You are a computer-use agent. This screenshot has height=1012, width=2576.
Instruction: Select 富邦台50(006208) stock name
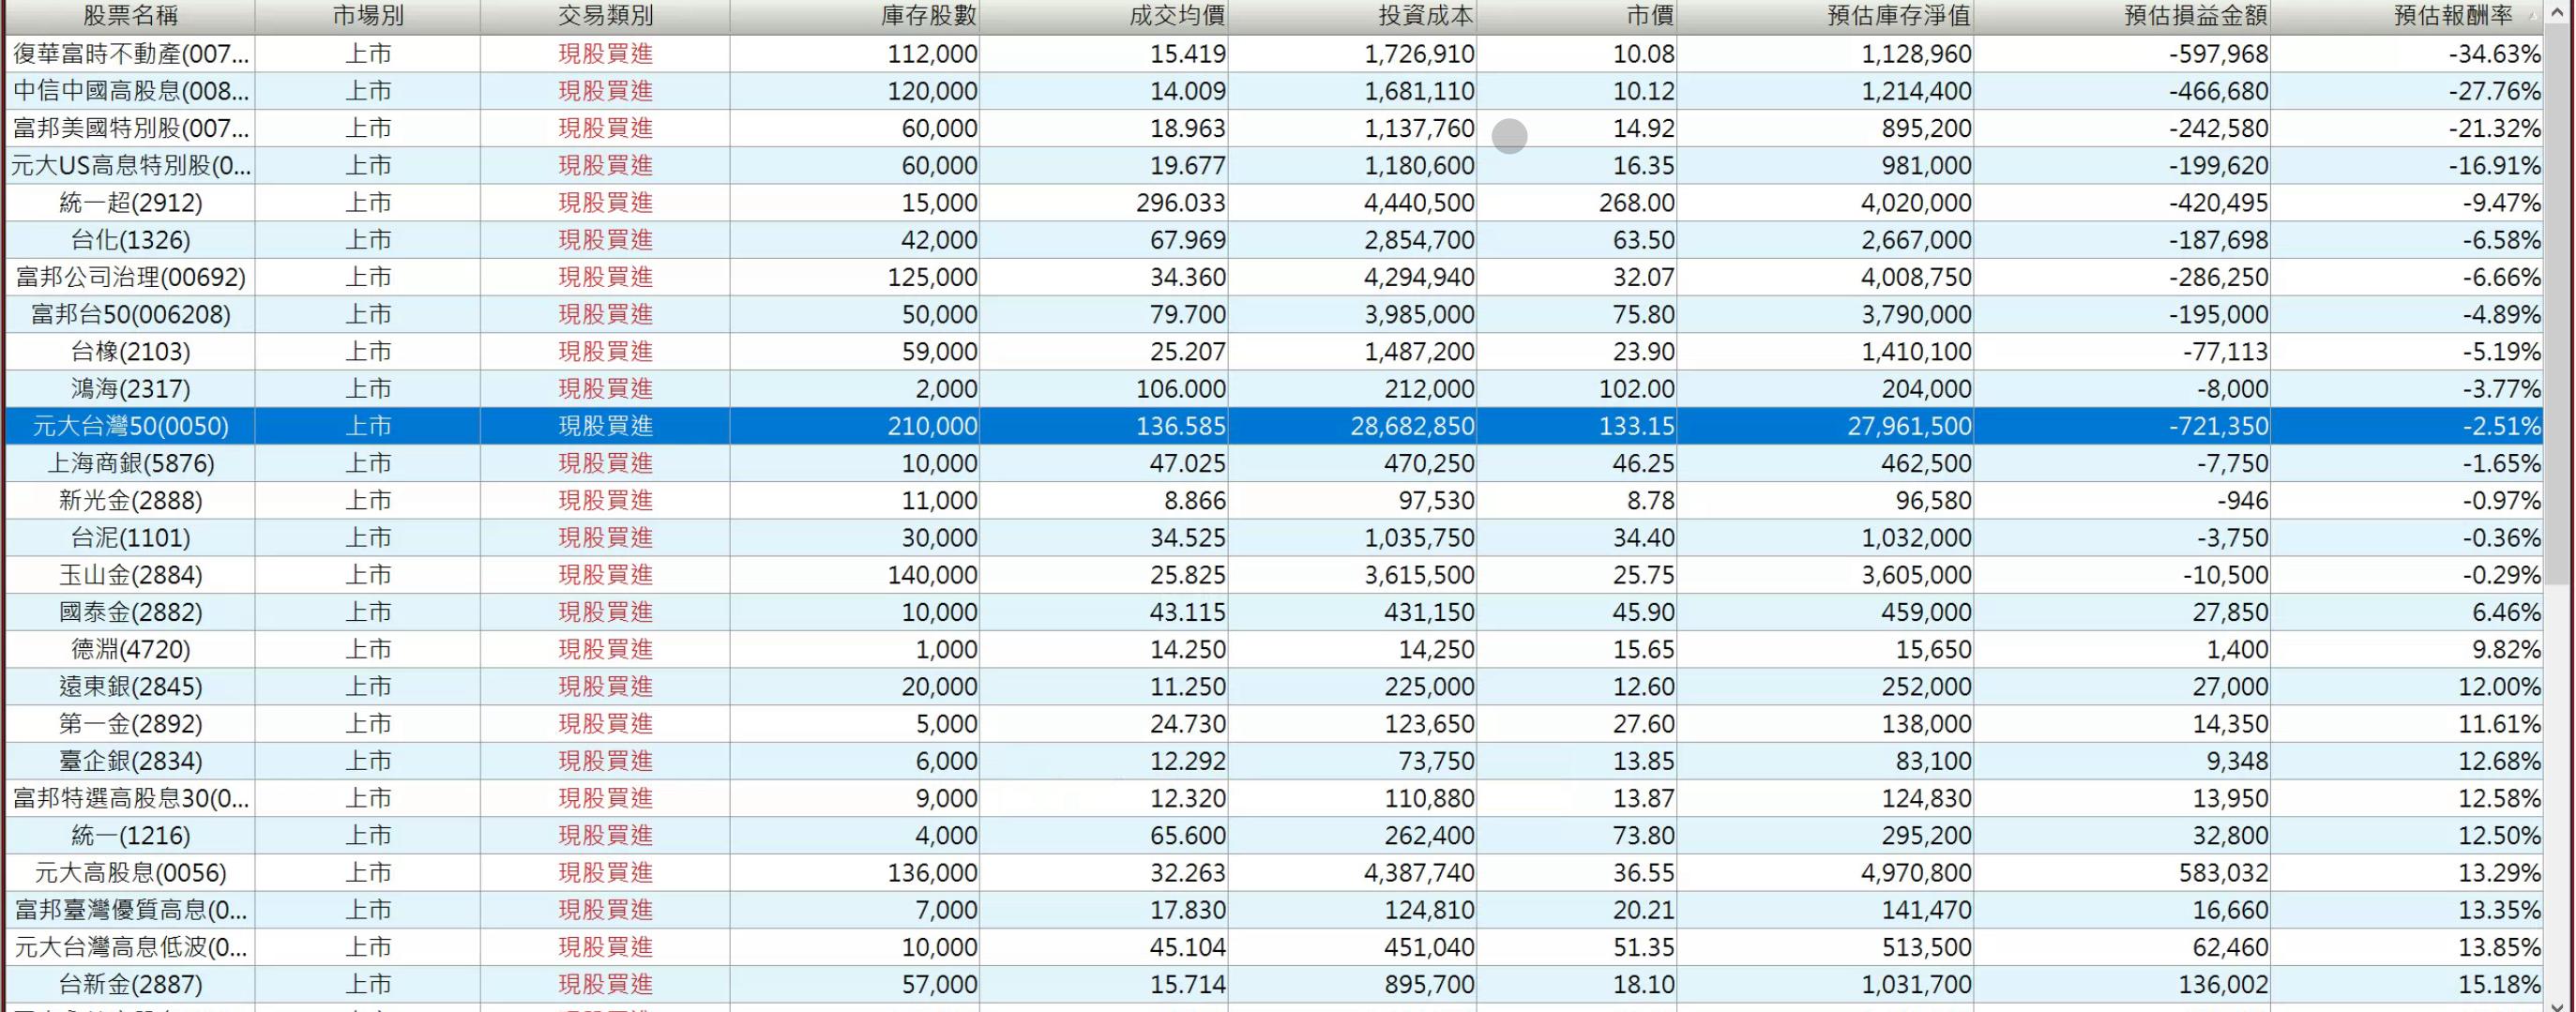tap(130, 314)
